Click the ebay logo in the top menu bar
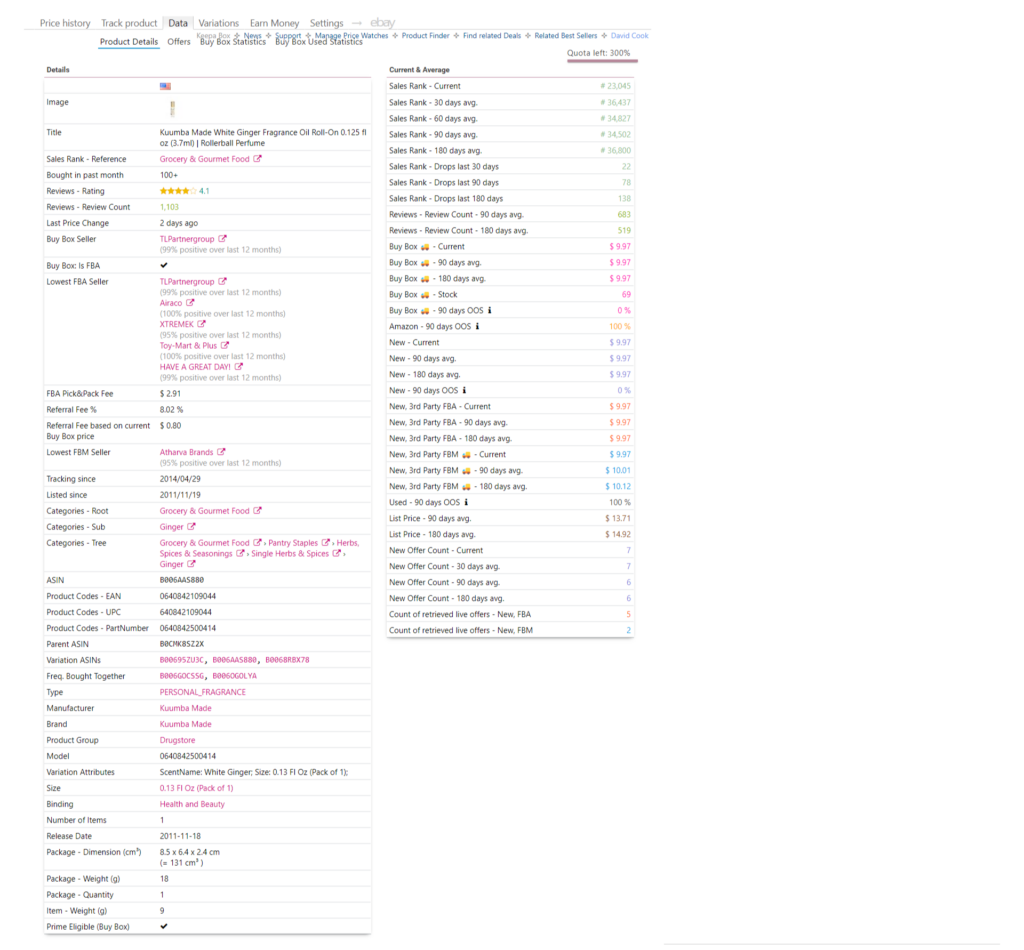 (x=383, y=22)
